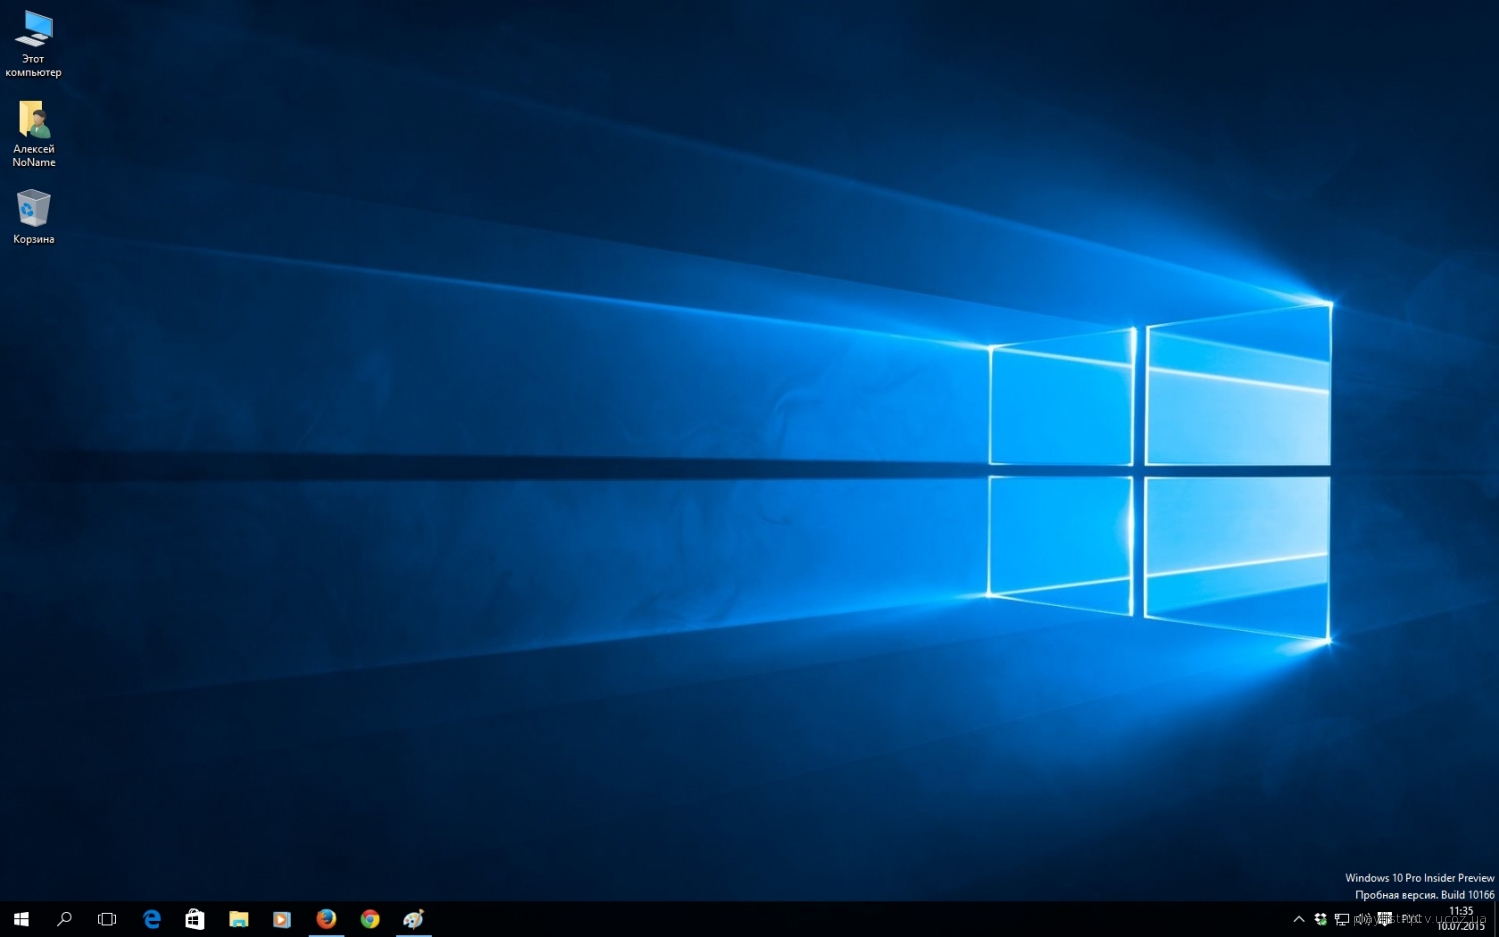Click the Show desktop strip at taskbar edge
This screenshot has height=937, width=1499.
pos(1496,919)
